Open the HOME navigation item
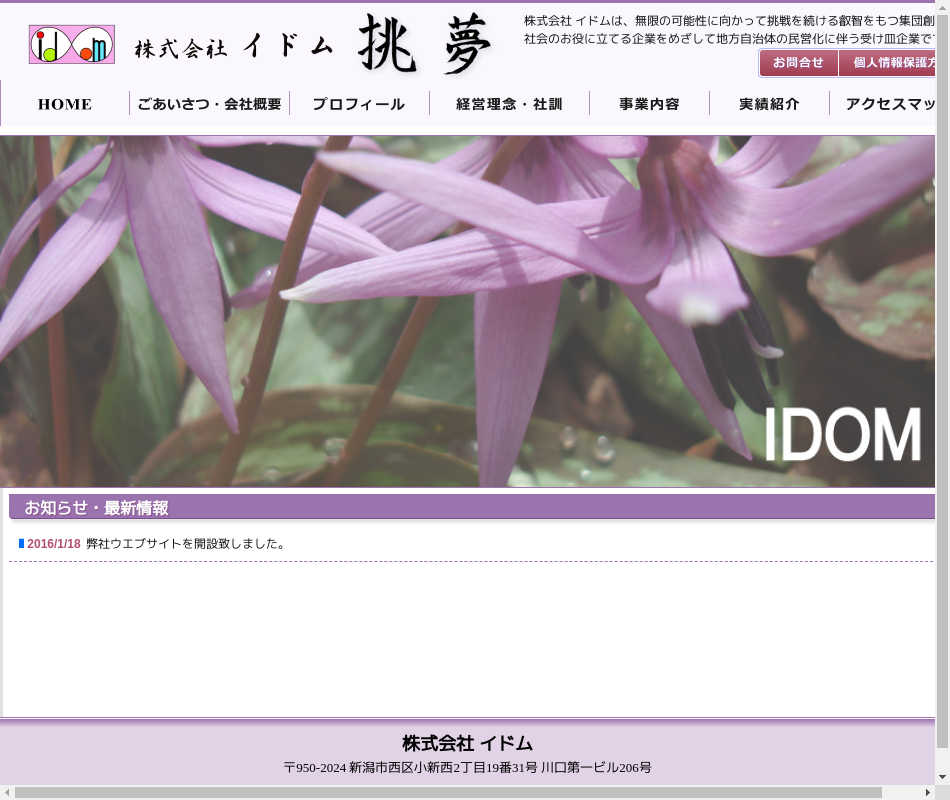 coord(65,104)
